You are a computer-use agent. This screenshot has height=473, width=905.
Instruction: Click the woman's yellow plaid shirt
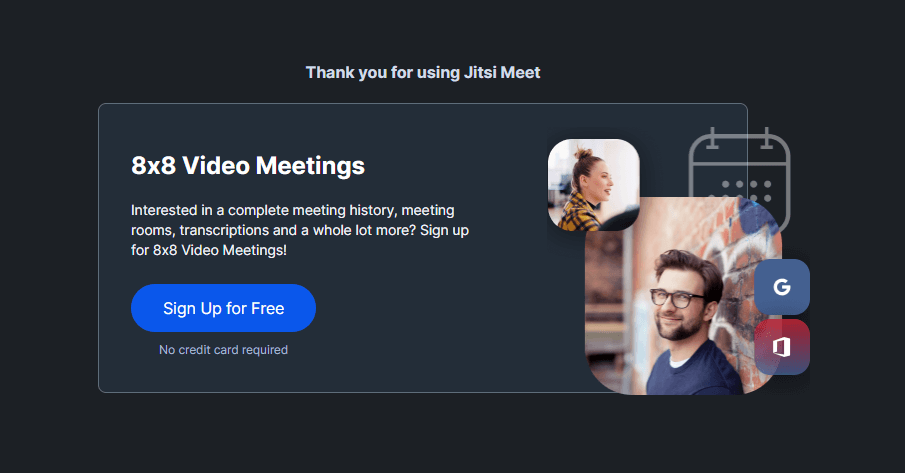[578, 212]
